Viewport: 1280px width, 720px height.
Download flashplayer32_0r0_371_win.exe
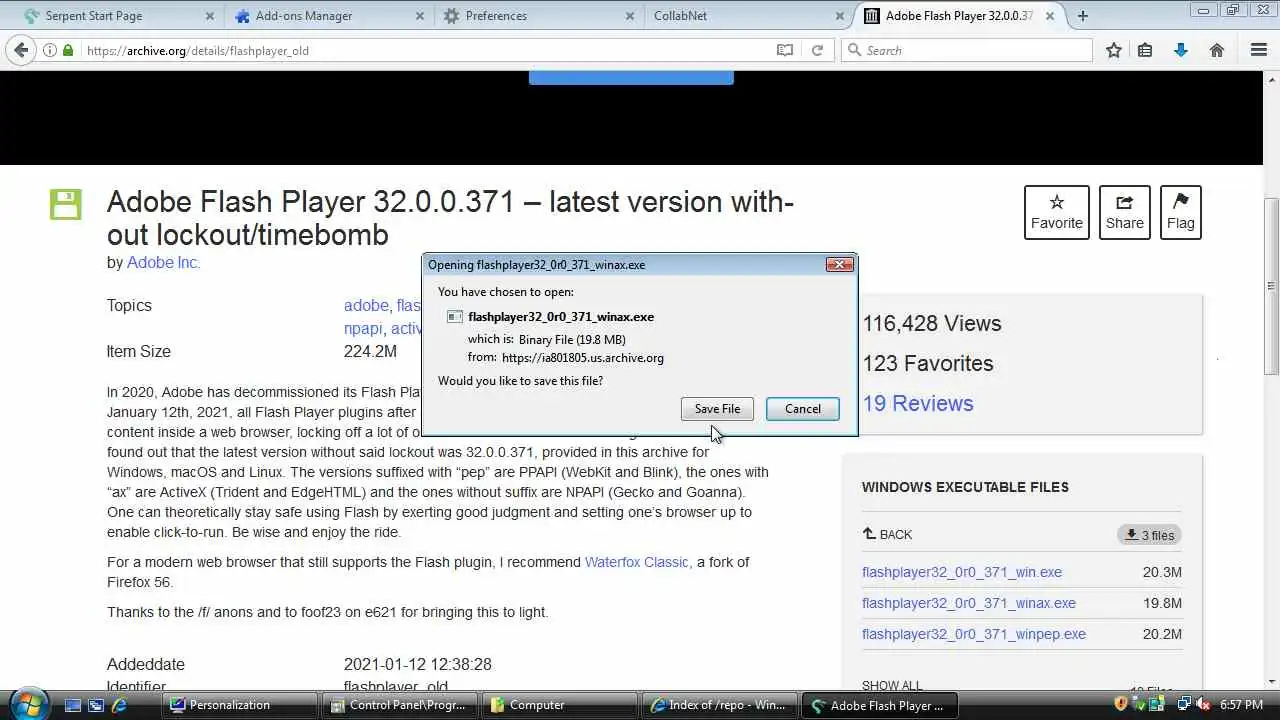tap(962, 572)
